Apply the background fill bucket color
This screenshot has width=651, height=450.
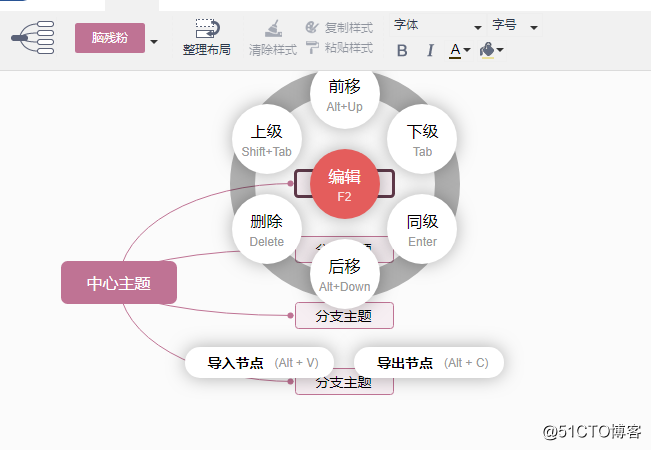(487, 50)
